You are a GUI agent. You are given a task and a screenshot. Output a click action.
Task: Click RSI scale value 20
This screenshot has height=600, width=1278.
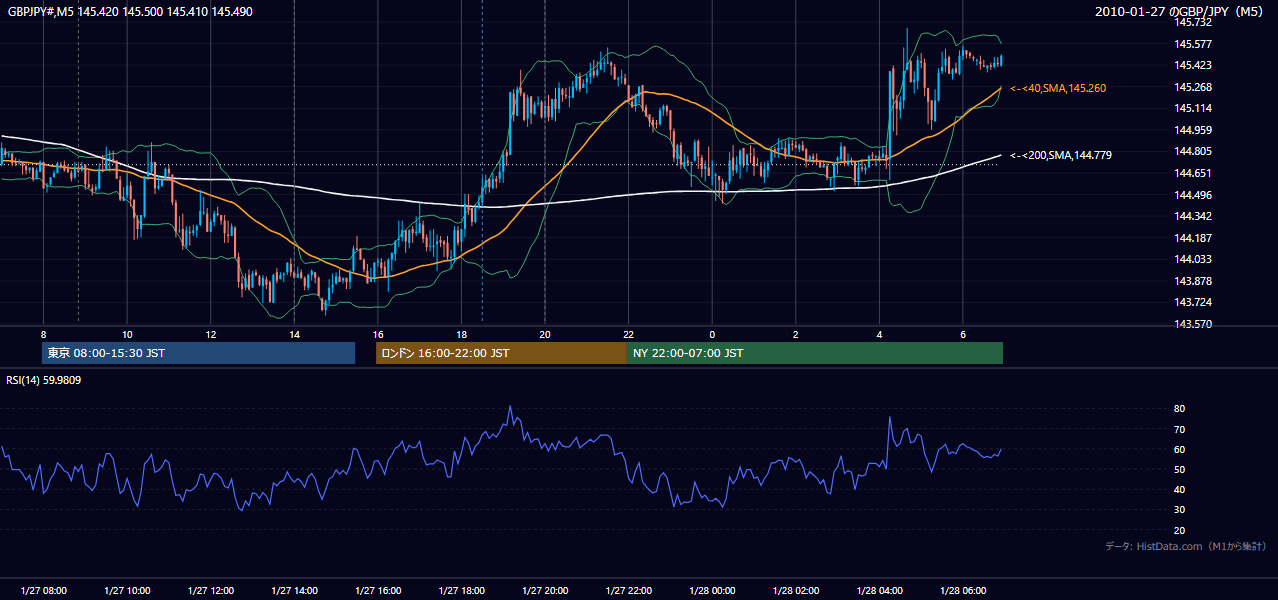tap(1179, 530)
